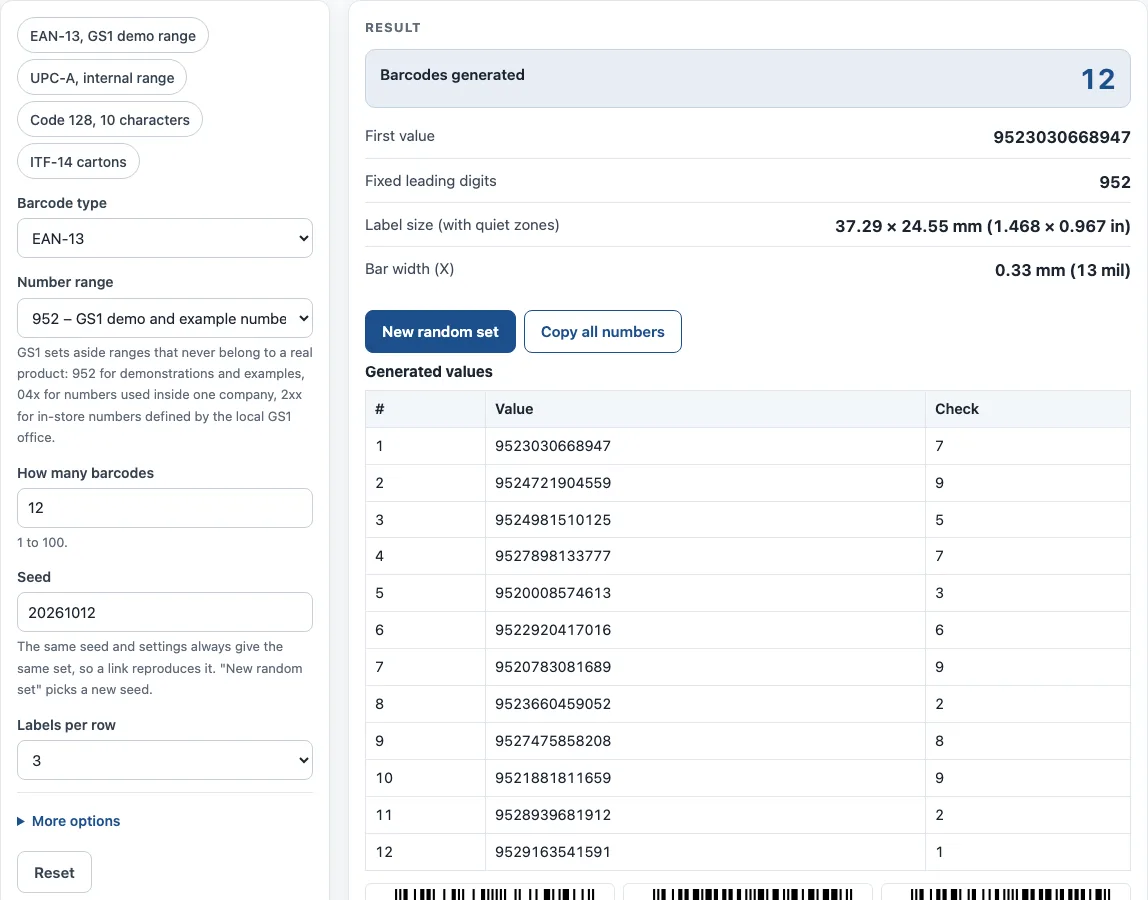Generate a New random set
The height and width of the screenshot is (900, 1148).
tap(440, 332)
